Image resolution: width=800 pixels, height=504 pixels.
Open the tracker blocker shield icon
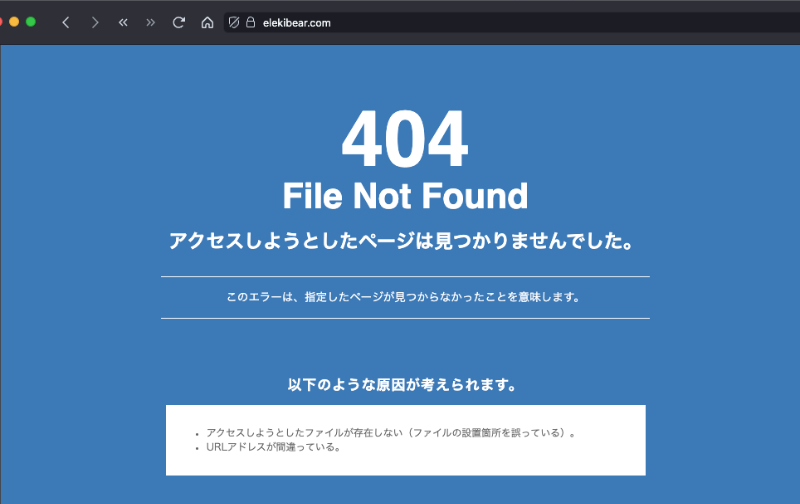[x=233, y=22]
